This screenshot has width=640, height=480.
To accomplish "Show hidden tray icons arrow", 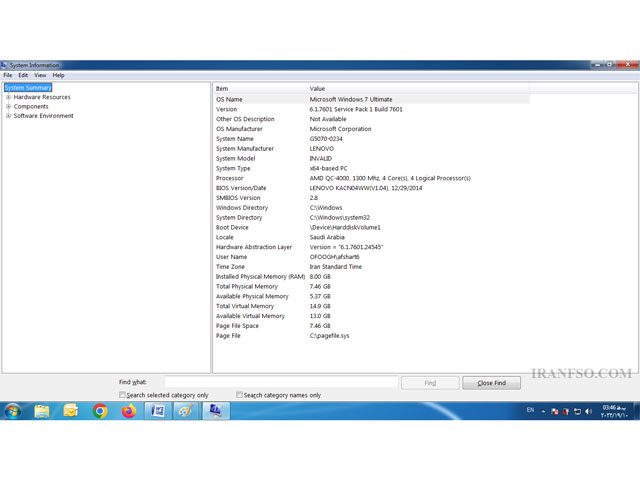I will (x=543, y=411).
